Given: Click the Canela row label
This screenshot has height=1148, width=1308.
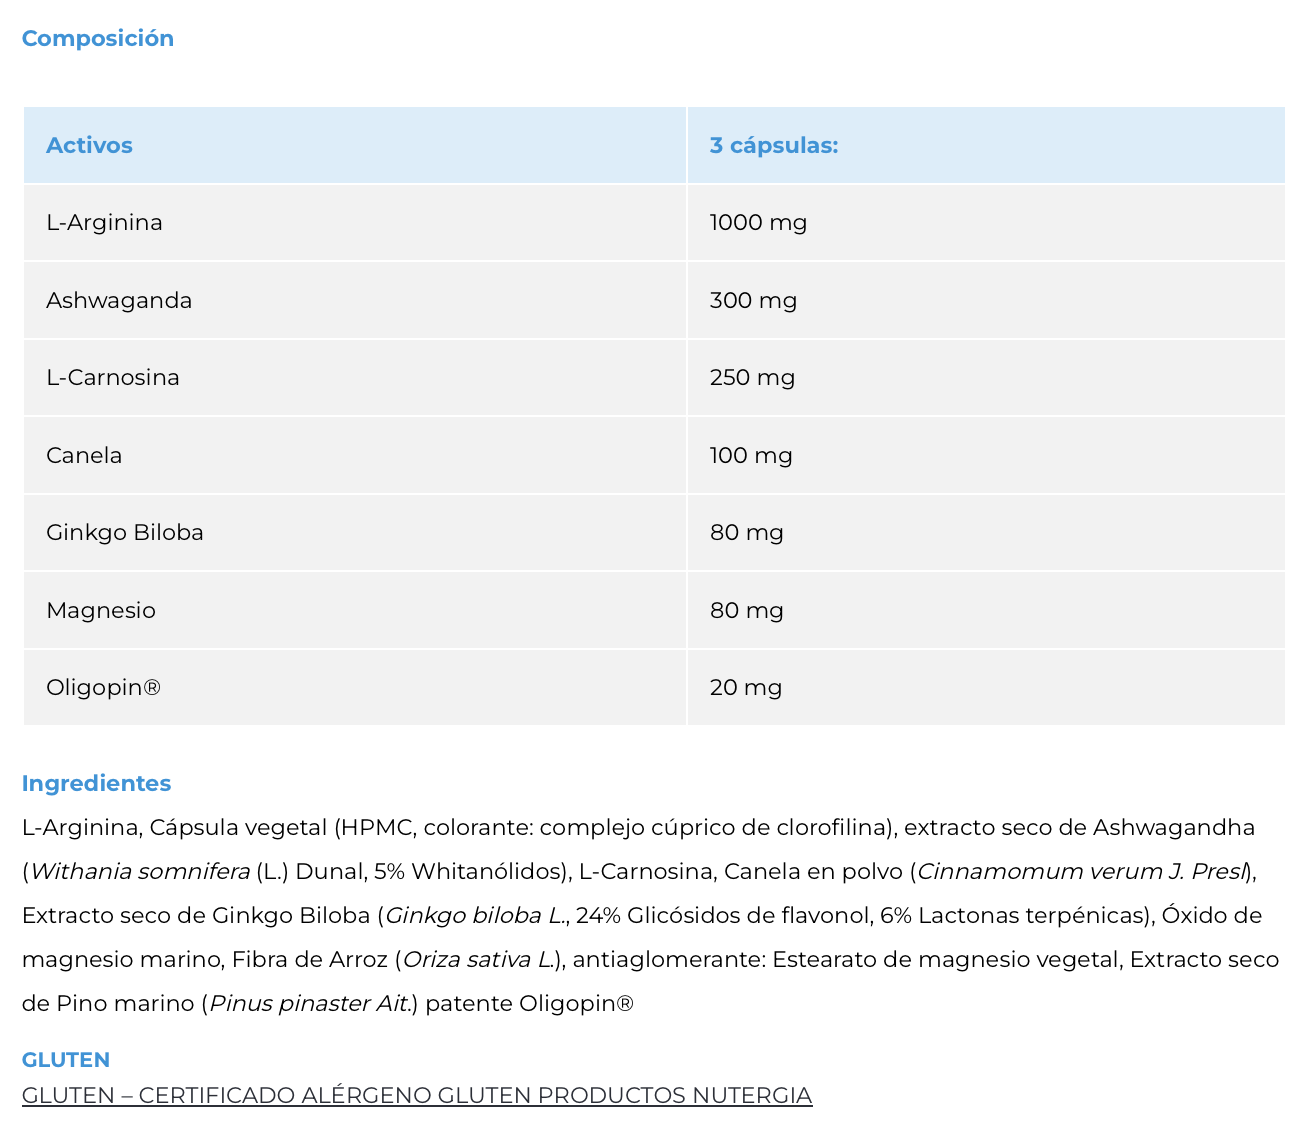Looking at the screenshot, I should (x=84, y=455).
